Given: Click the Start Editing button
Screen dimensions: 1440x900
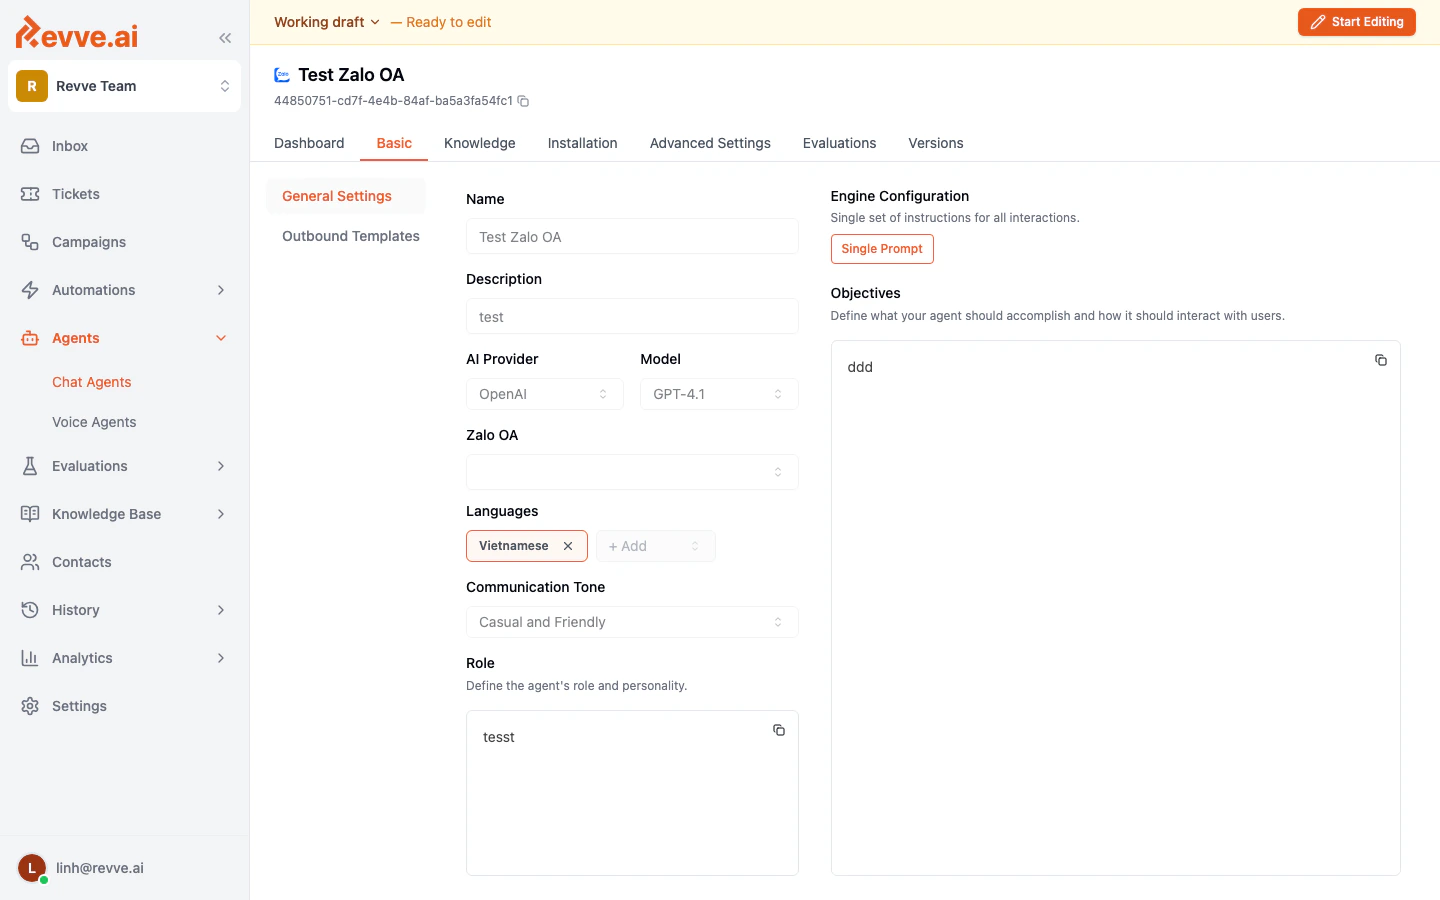Looking at the screenshot, I should (1356, 21).
